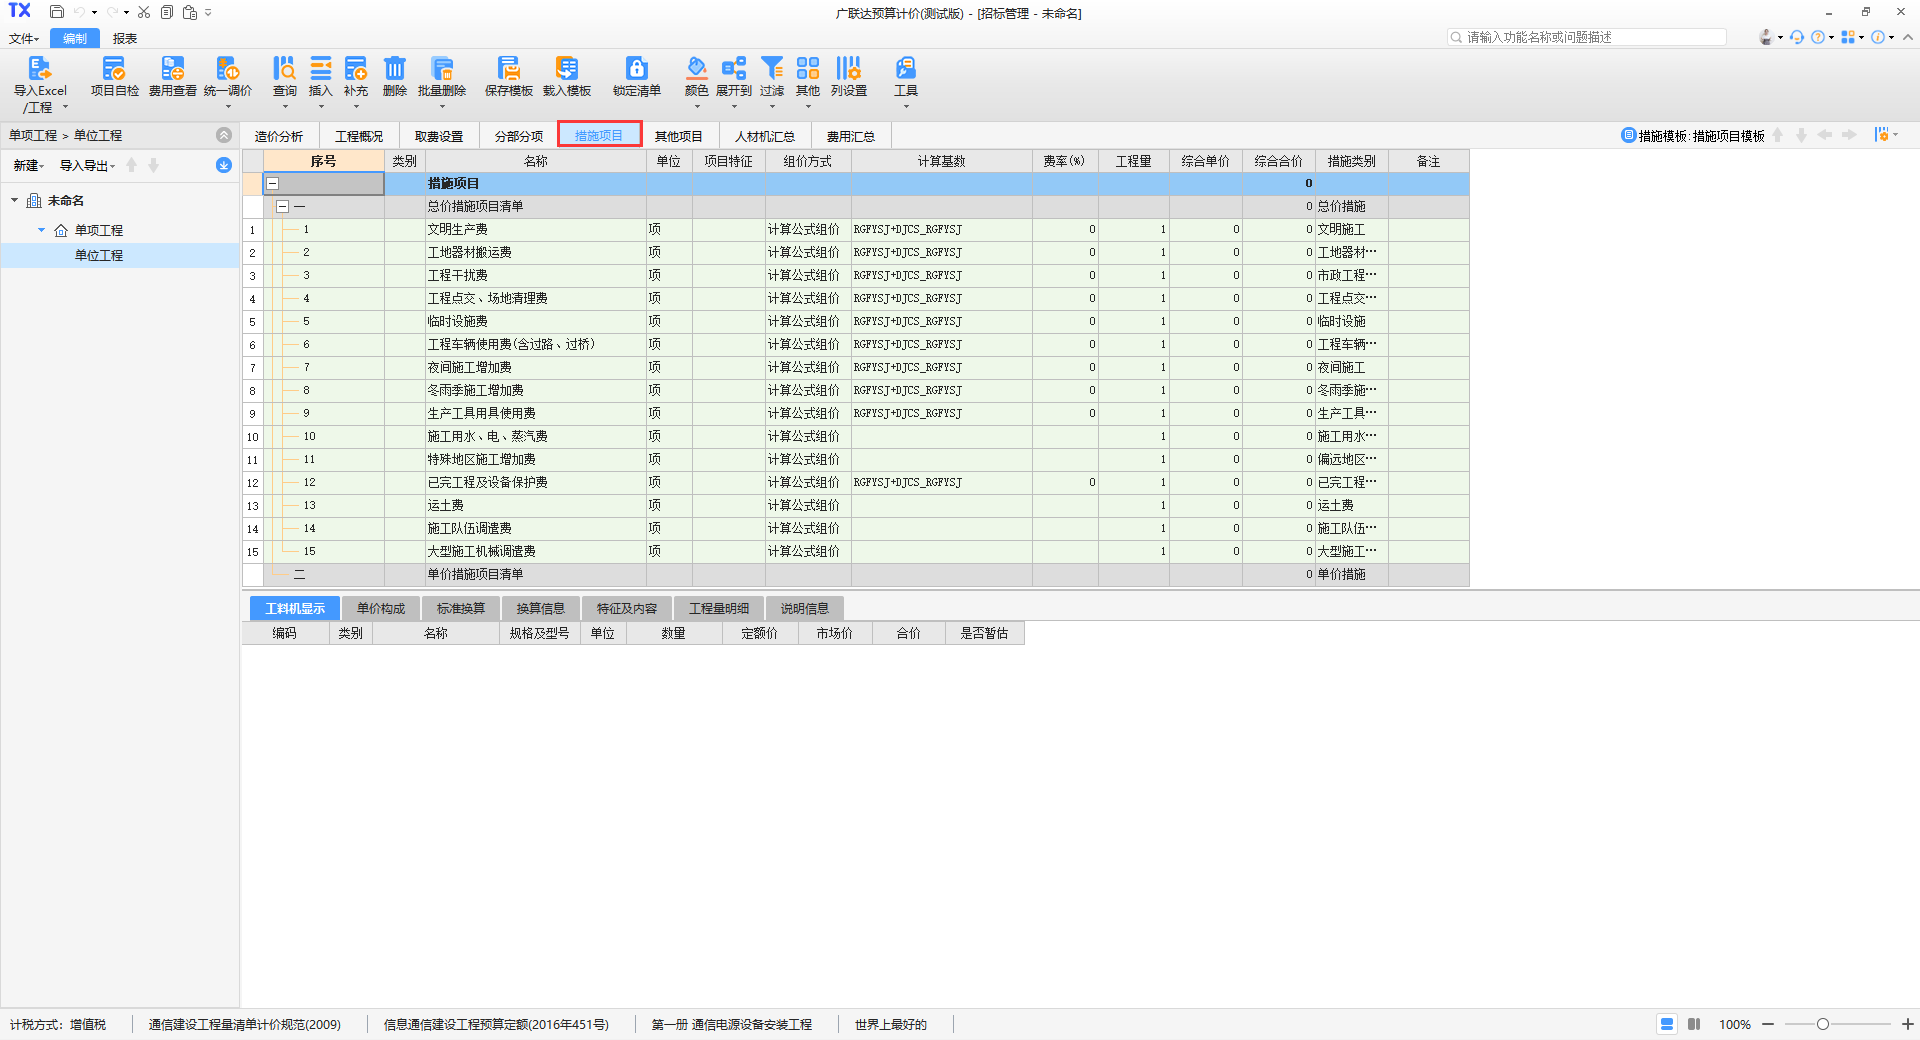The width and height of the screenshot is (1920, 1040).
Task: Open the 费用查看 fee viewer
Action: coord(172,69)
